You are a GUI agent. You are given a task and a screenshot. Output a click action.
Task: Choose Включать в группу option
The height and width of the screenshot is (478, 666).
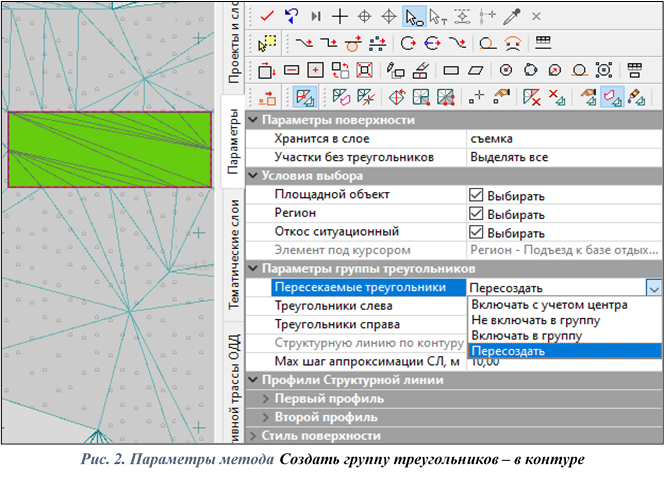tap(564, 336)
